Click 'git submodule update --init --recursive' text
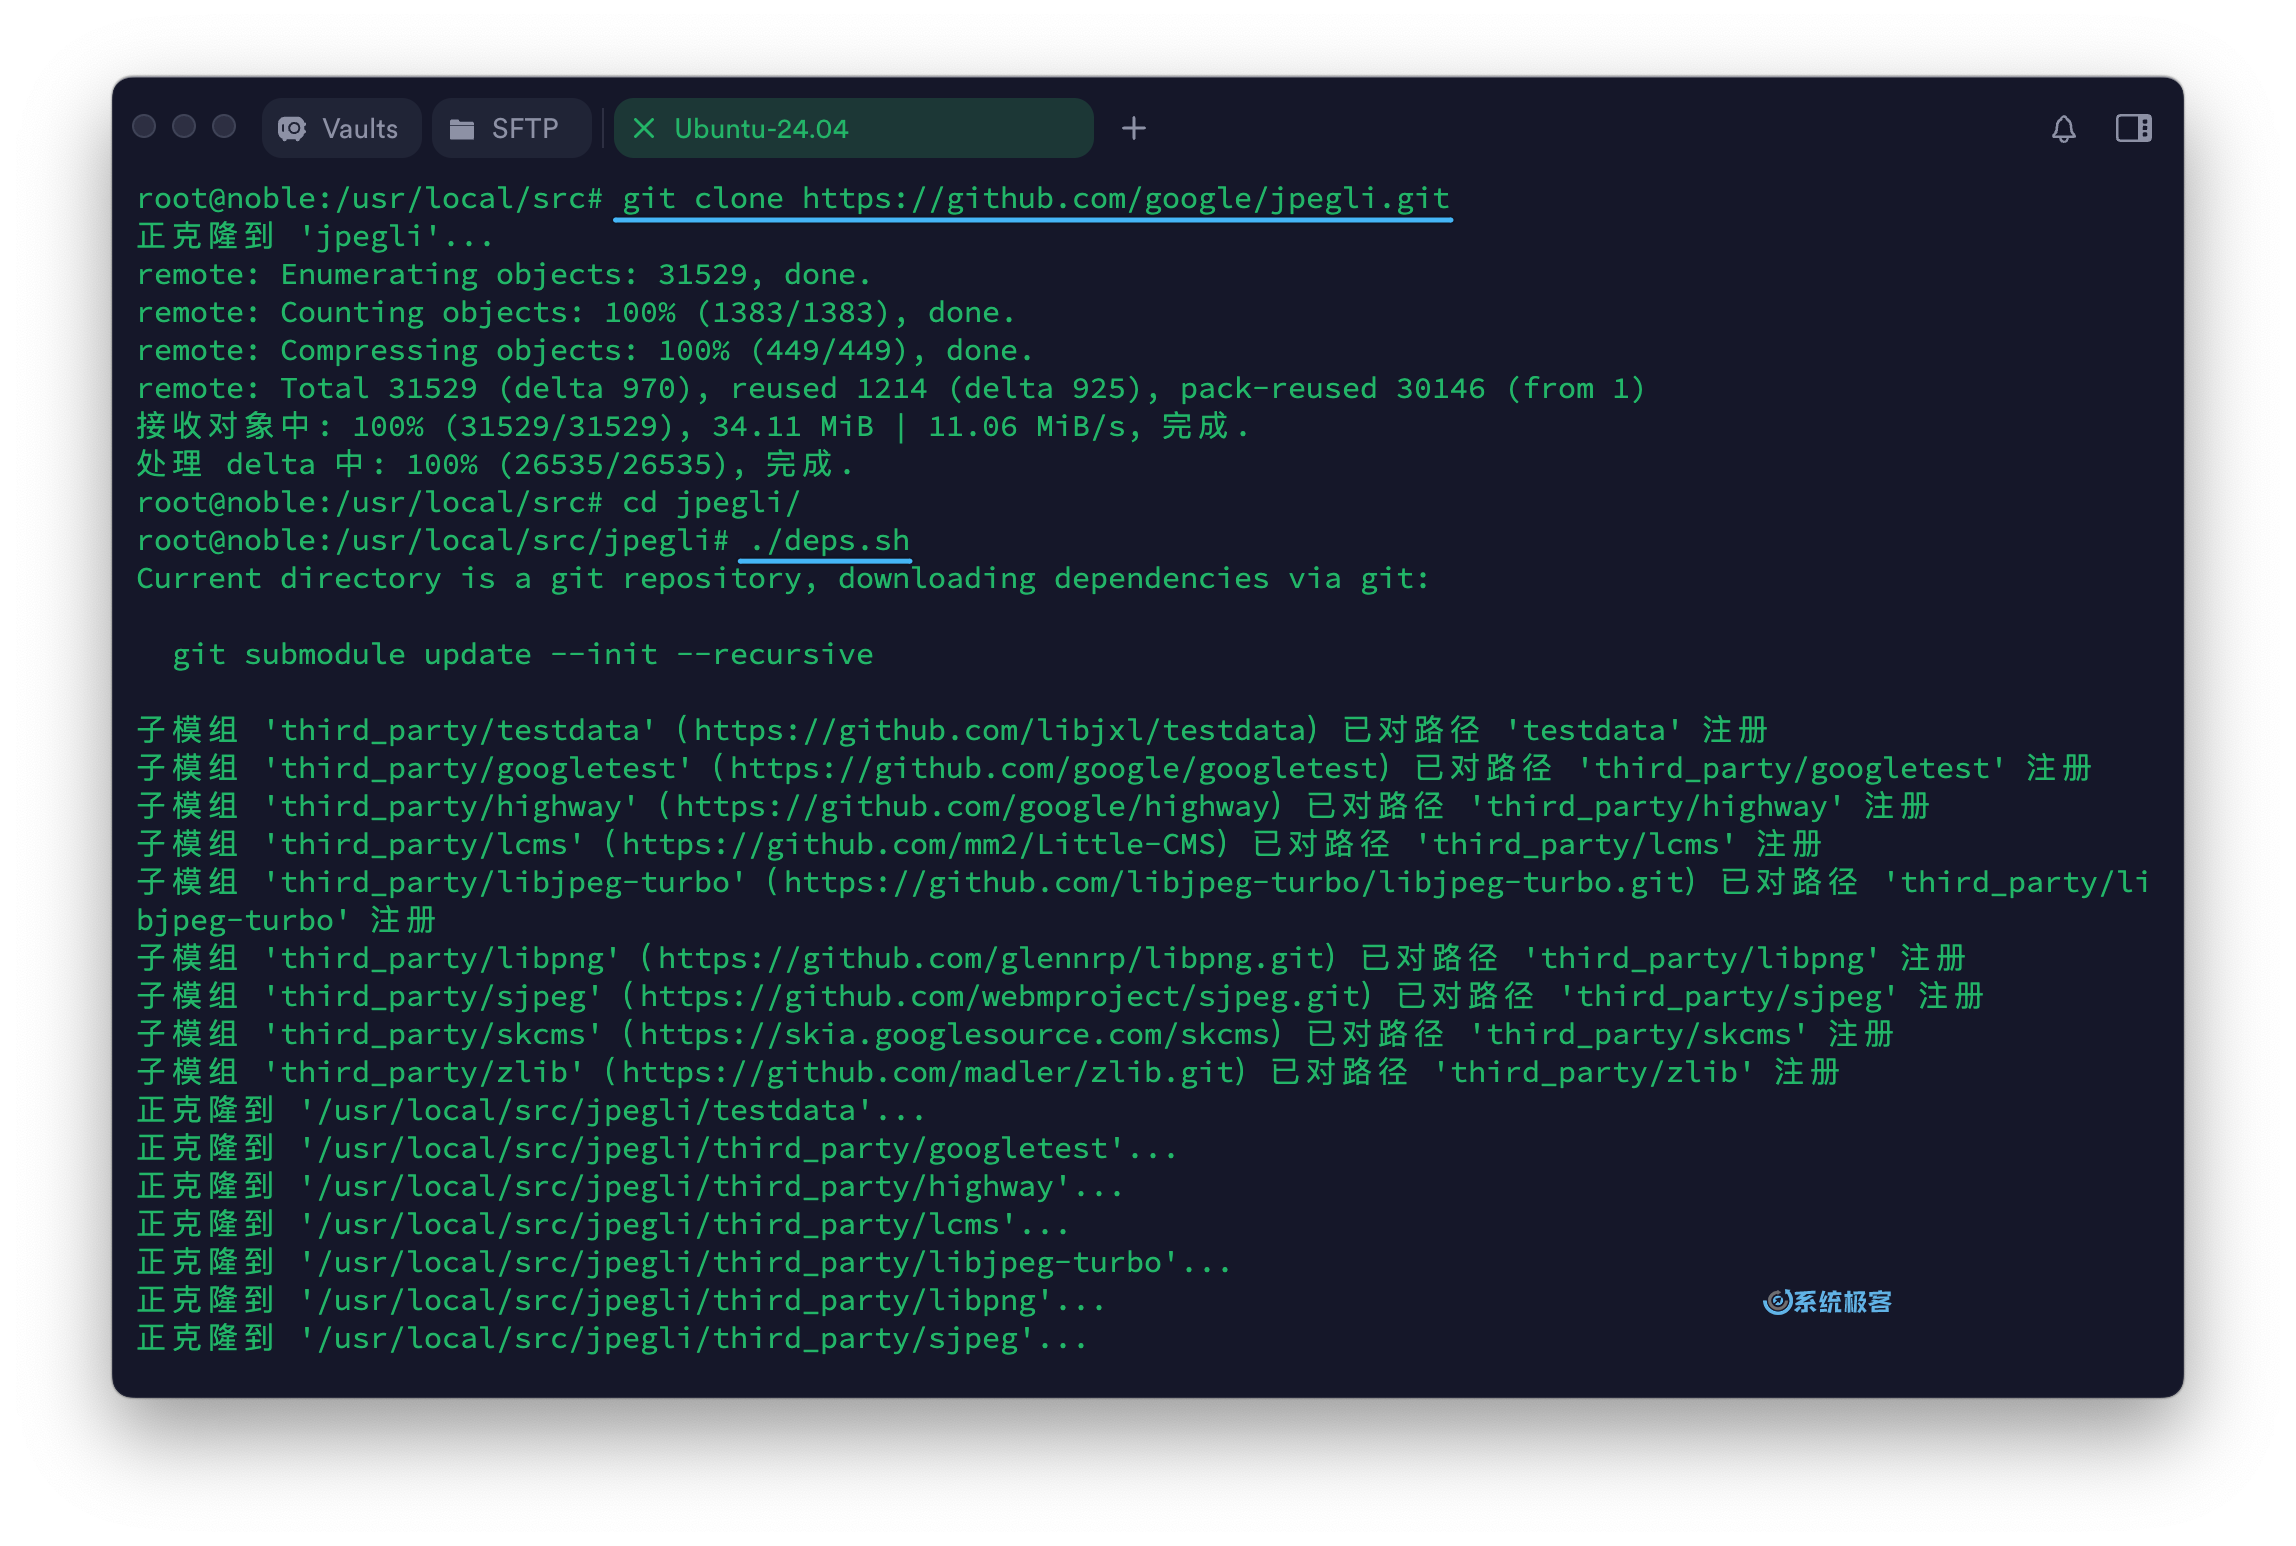Image resolution: width=2296 pixels, height=1546 pixels. [523, 654]
